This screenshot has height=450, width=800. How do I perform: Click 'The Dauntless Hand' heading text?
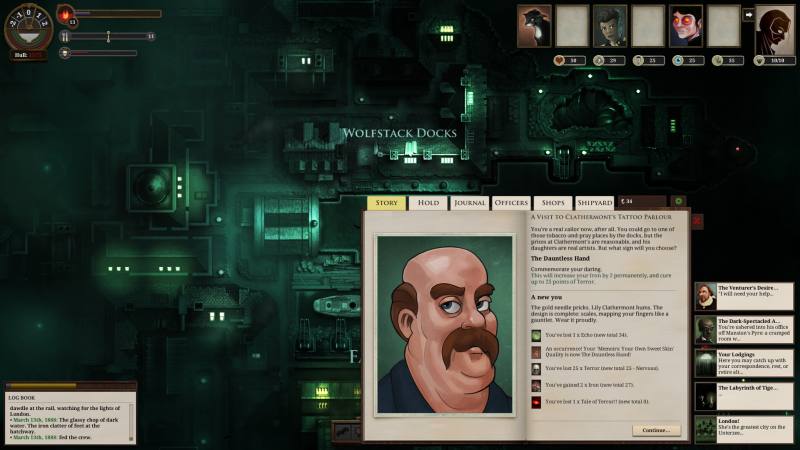(x=560, y=259)
